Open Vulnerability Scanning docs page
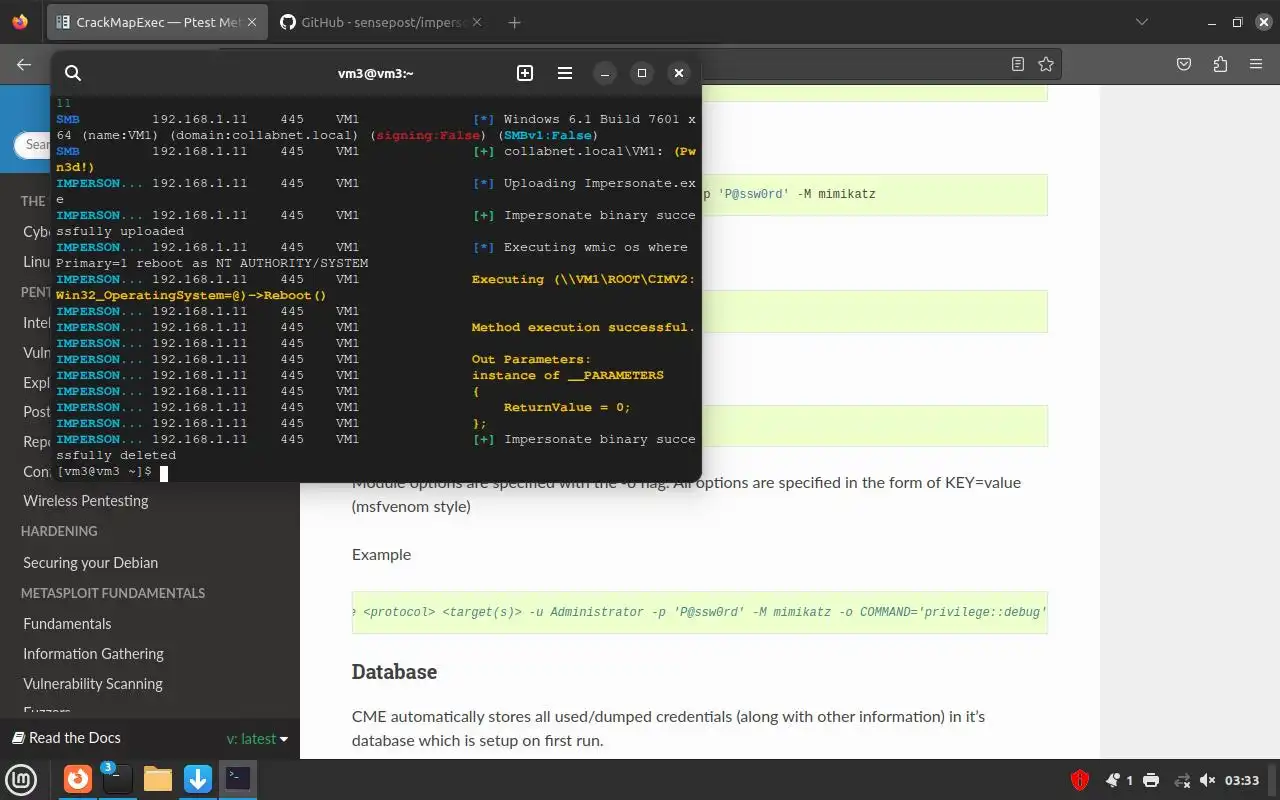Viewport: 1280px width, 800px height. coord(93,684)
